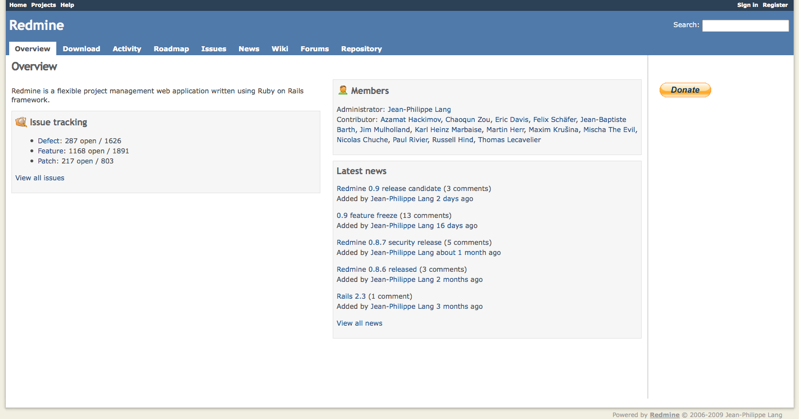Screen dimensions: 799x419
Task: Open the Issues tab
Action: pyautogui.click(x=214, y=49)
